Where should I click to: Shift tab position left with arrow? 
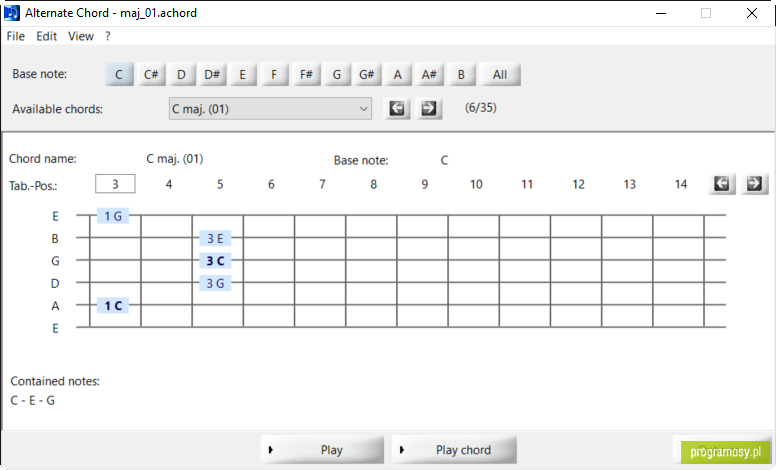[722, 184]
